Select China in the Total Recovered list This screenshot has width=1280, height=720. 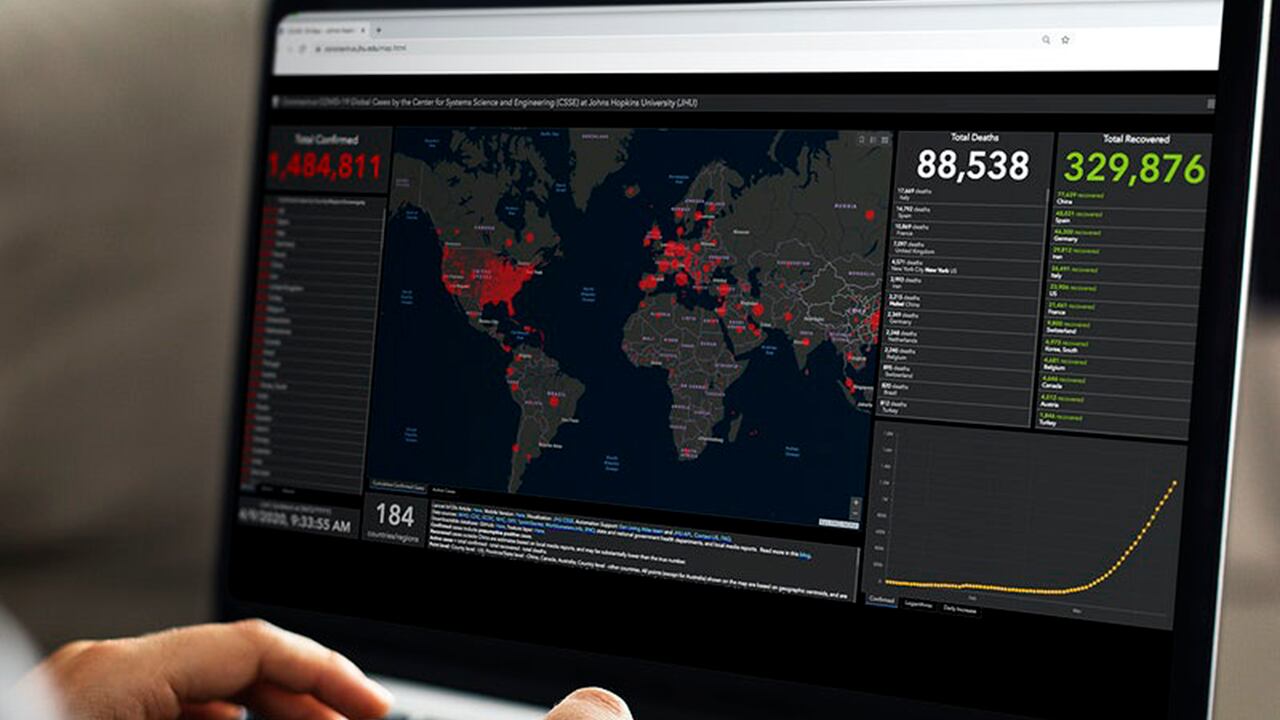[1063, 200]
